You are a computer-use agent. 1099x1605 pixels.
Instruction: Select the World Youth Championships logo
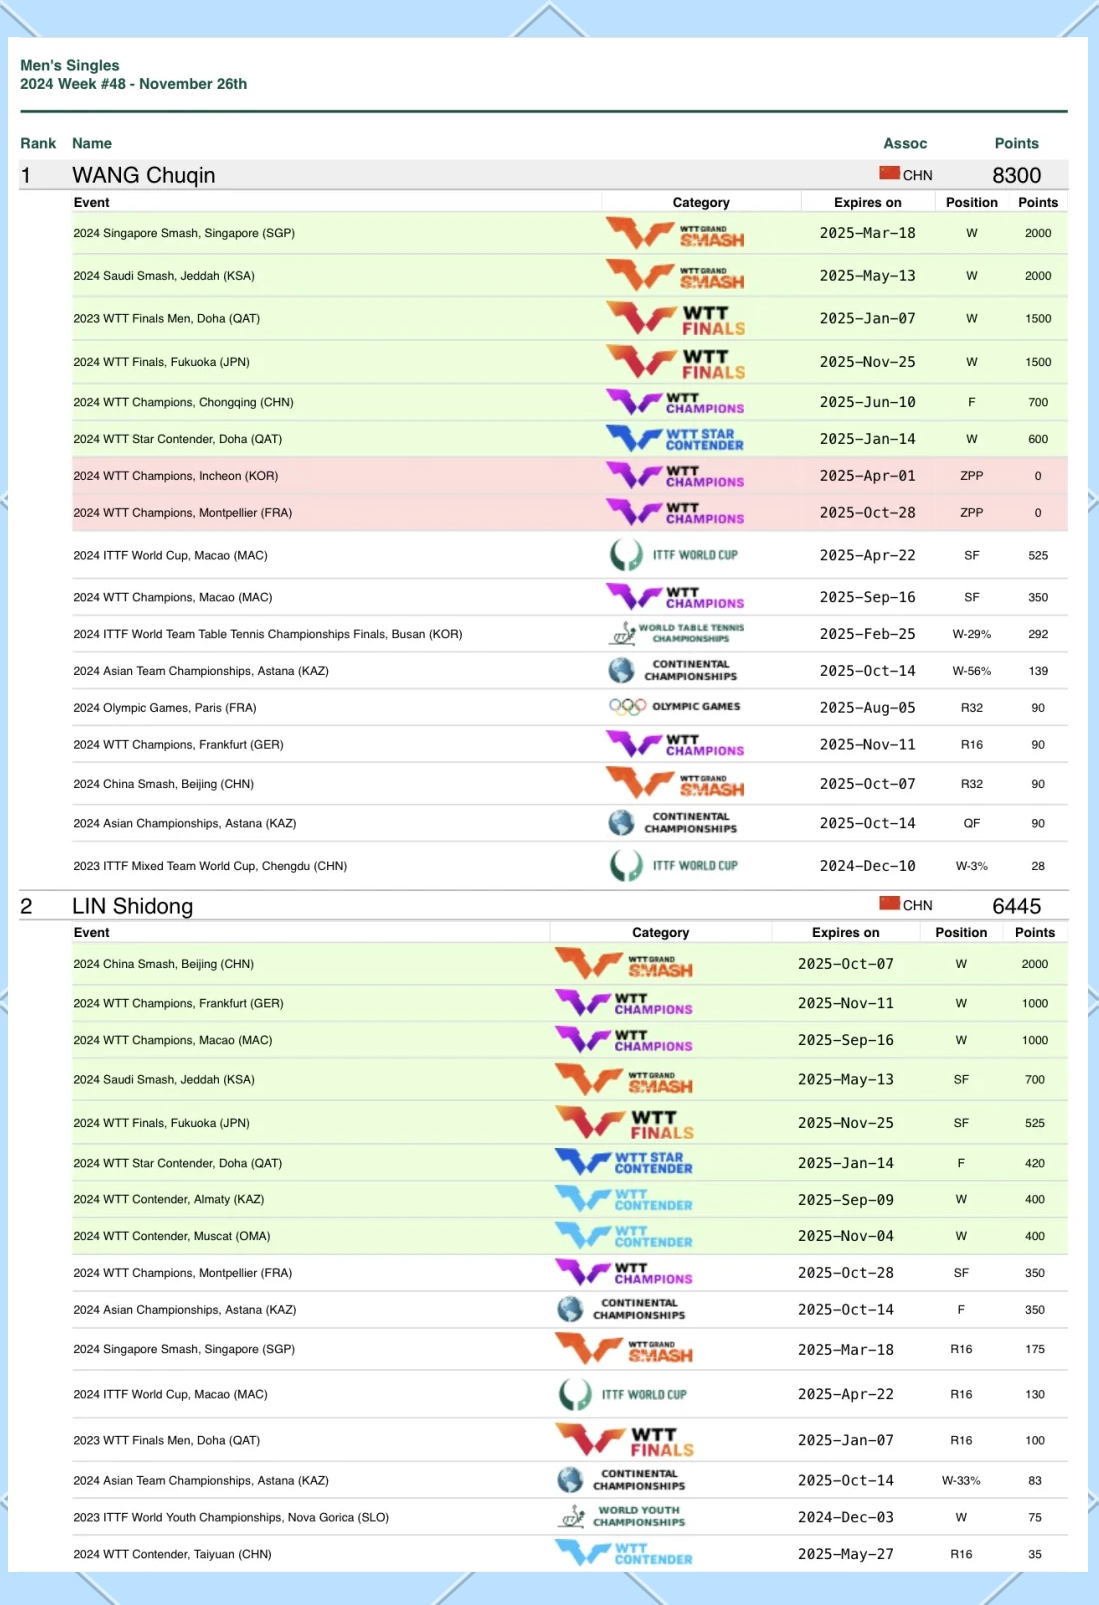coord(622,1517)
